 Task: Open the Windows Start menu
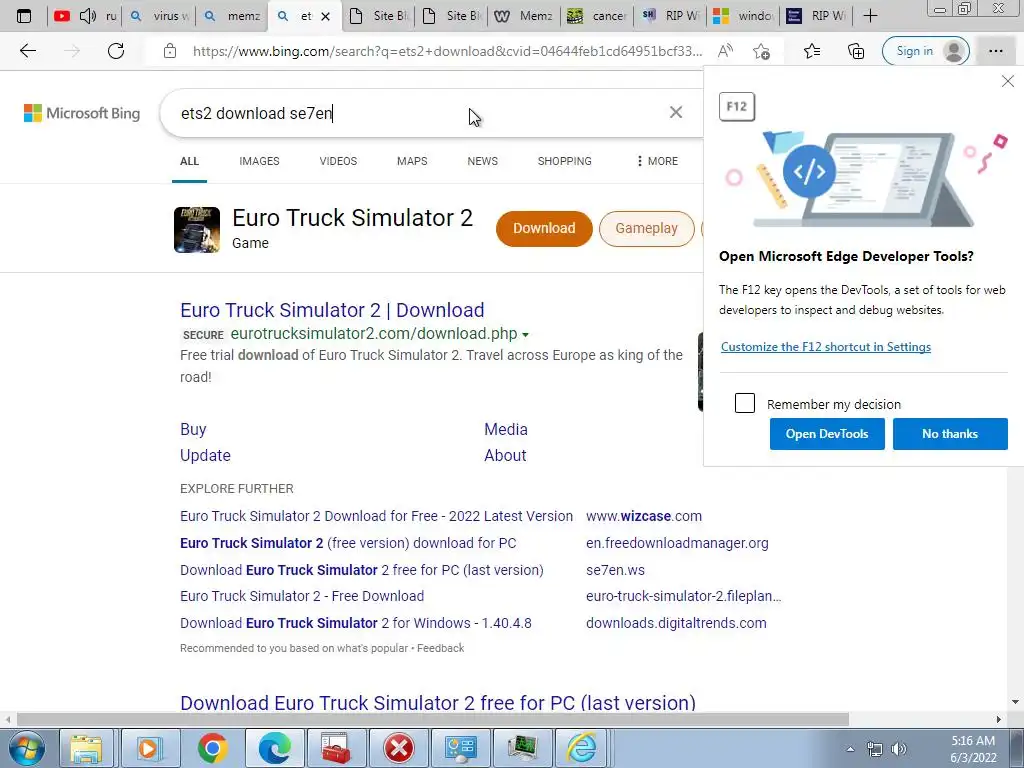click(26, 748)
